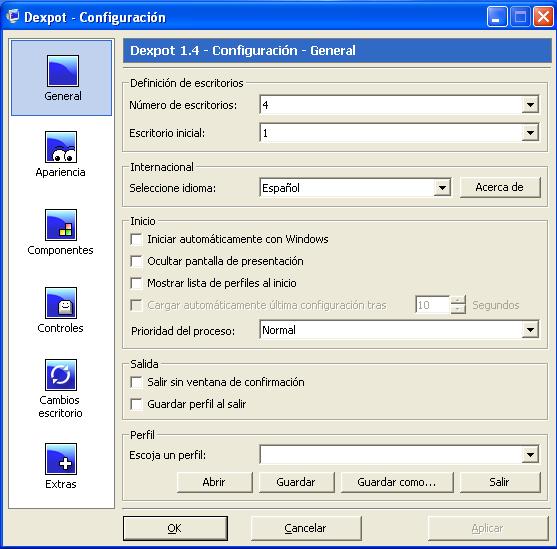Click the Acerca de button
Viewport: 557px width, 549px height.
point(500,187)
